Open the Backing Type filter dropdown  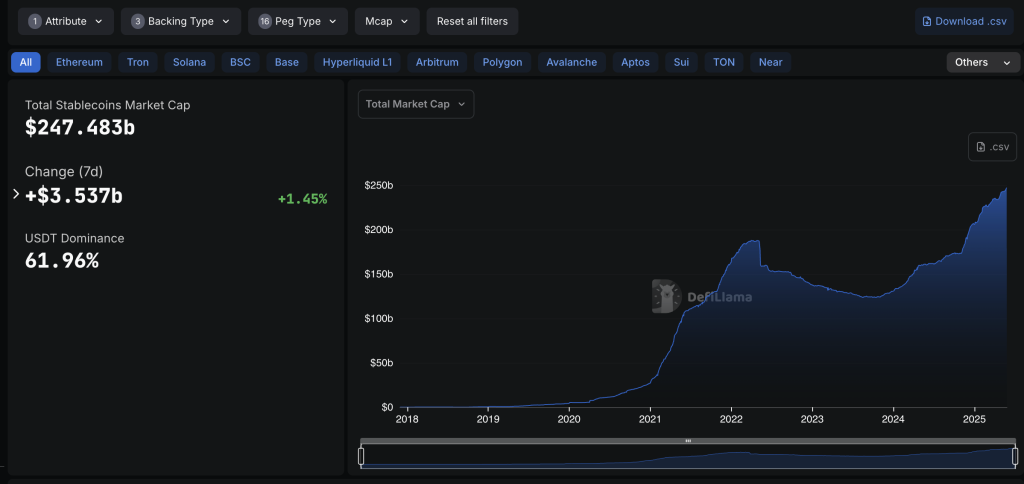point(180,21)
